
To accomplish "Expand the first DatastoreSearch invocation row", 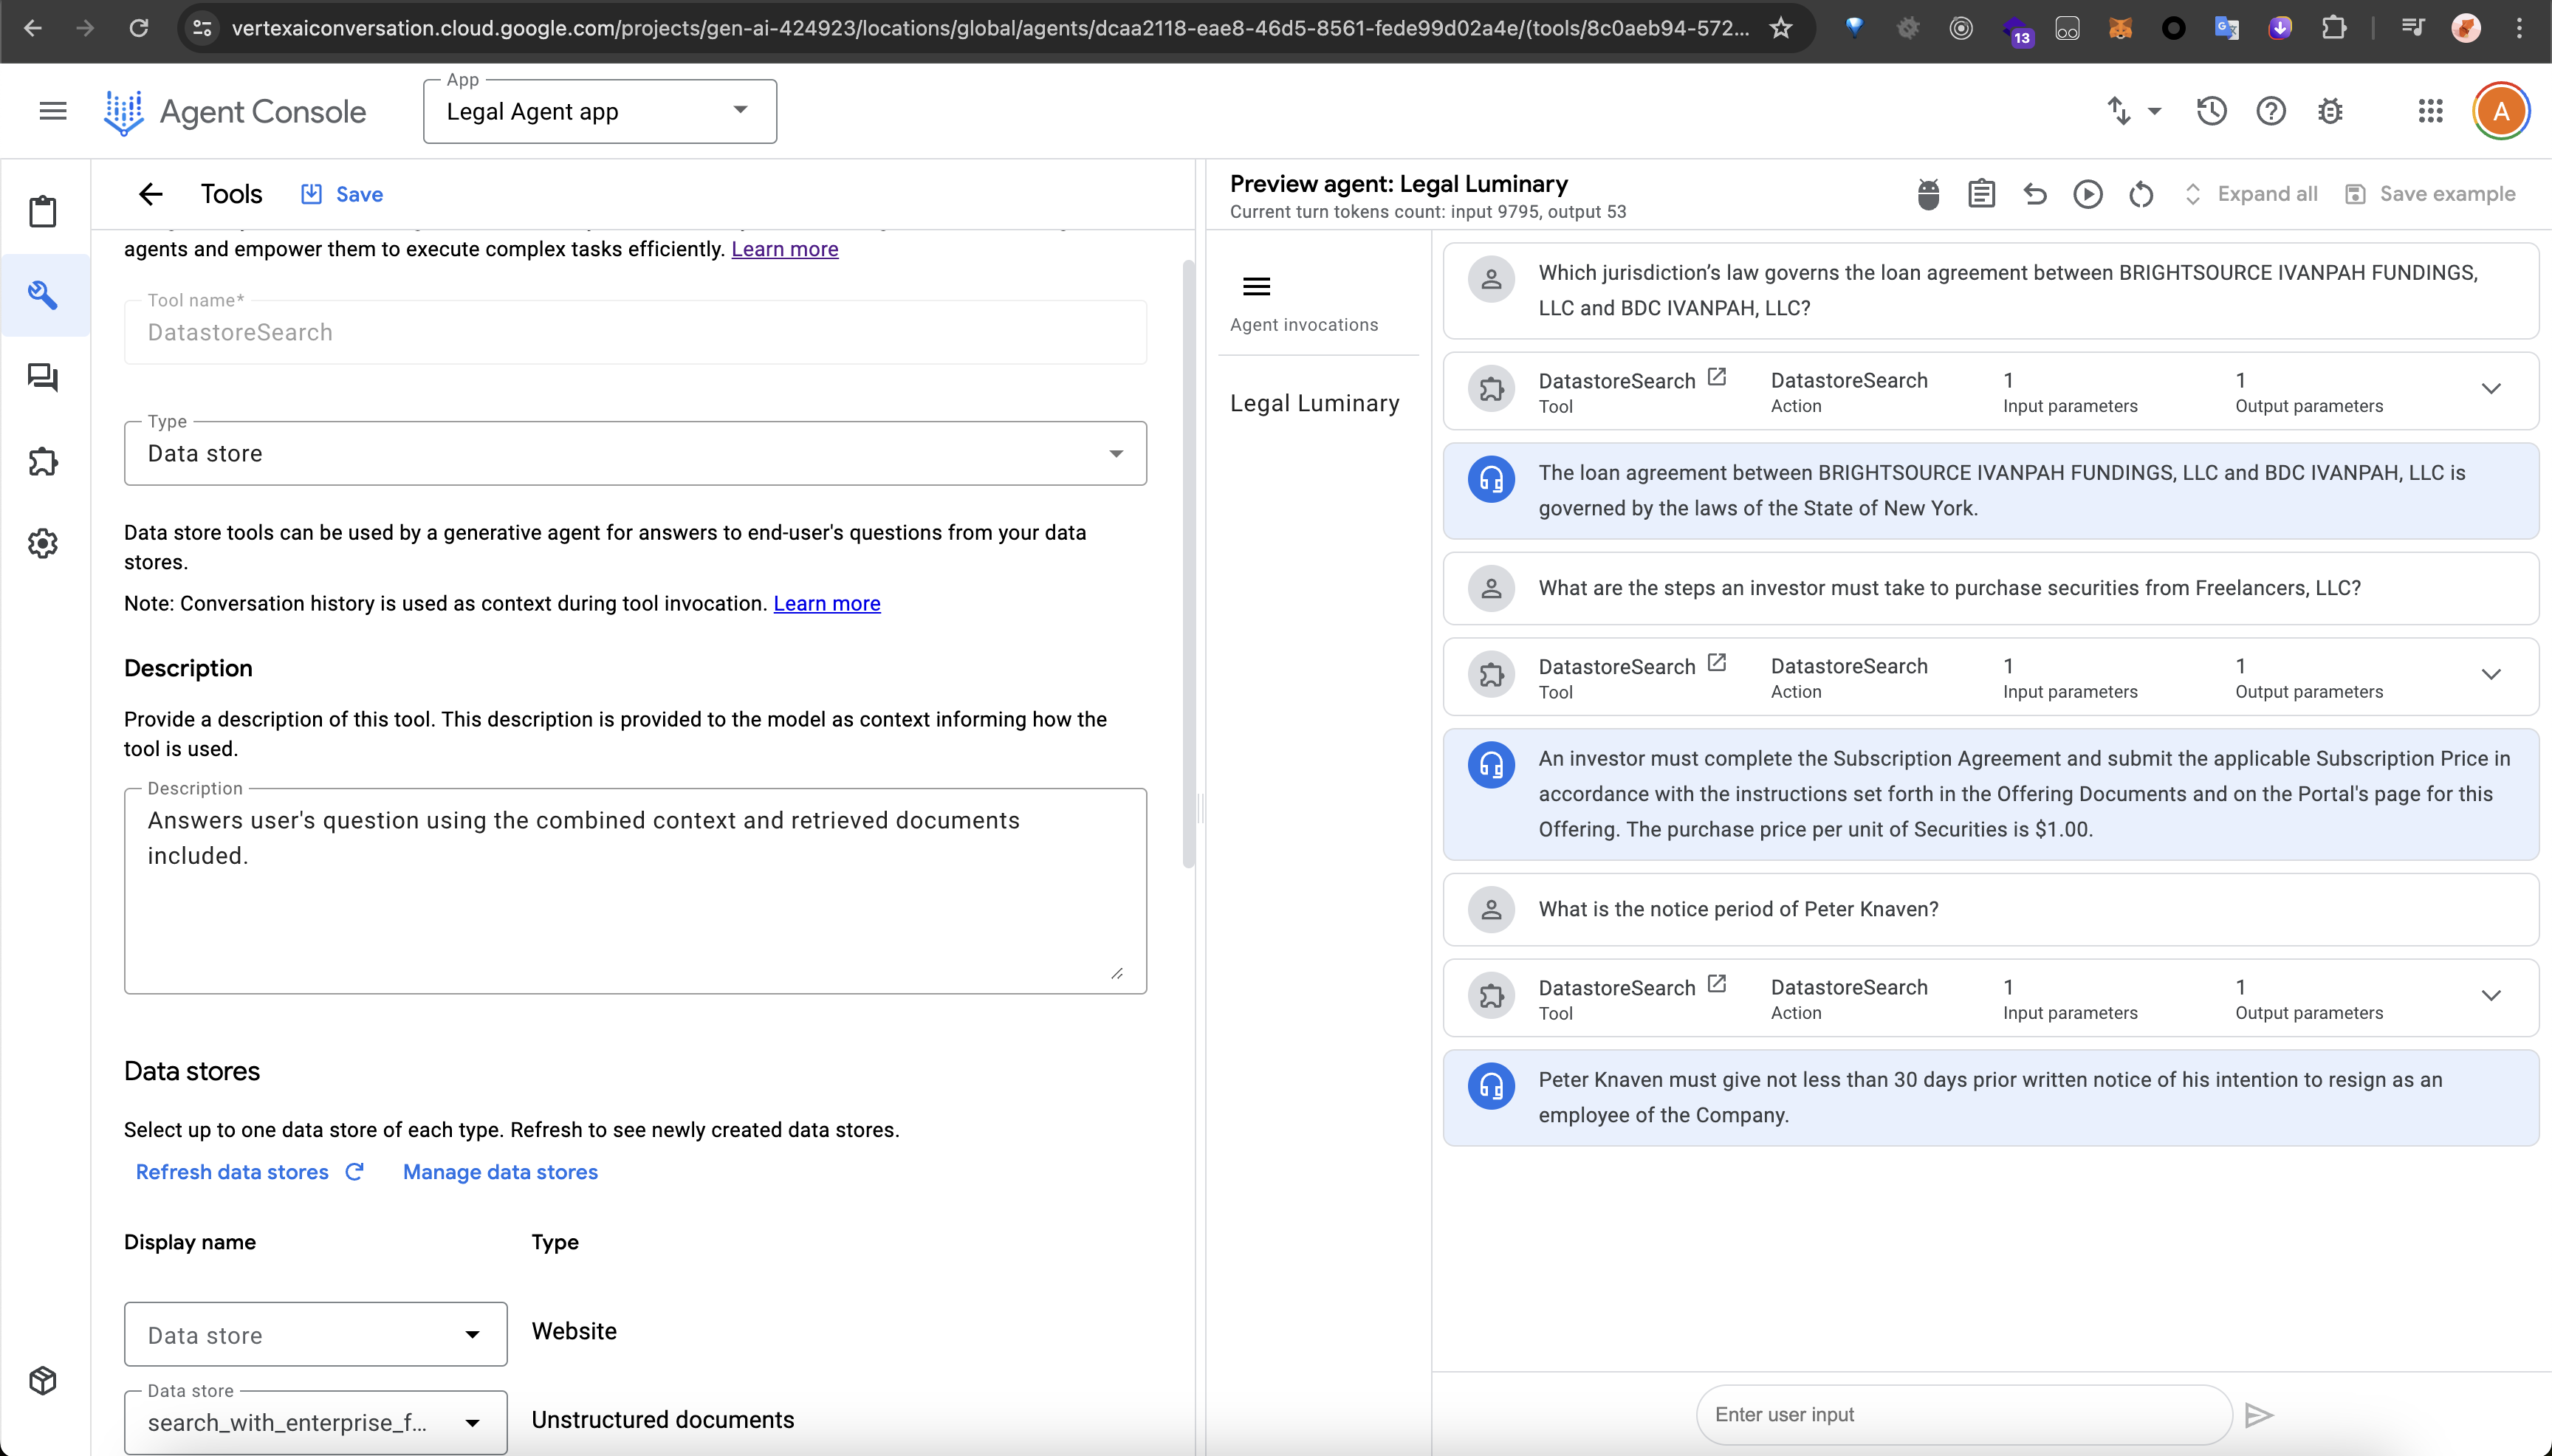I will pyautogui.click(x=2490, y=389).
